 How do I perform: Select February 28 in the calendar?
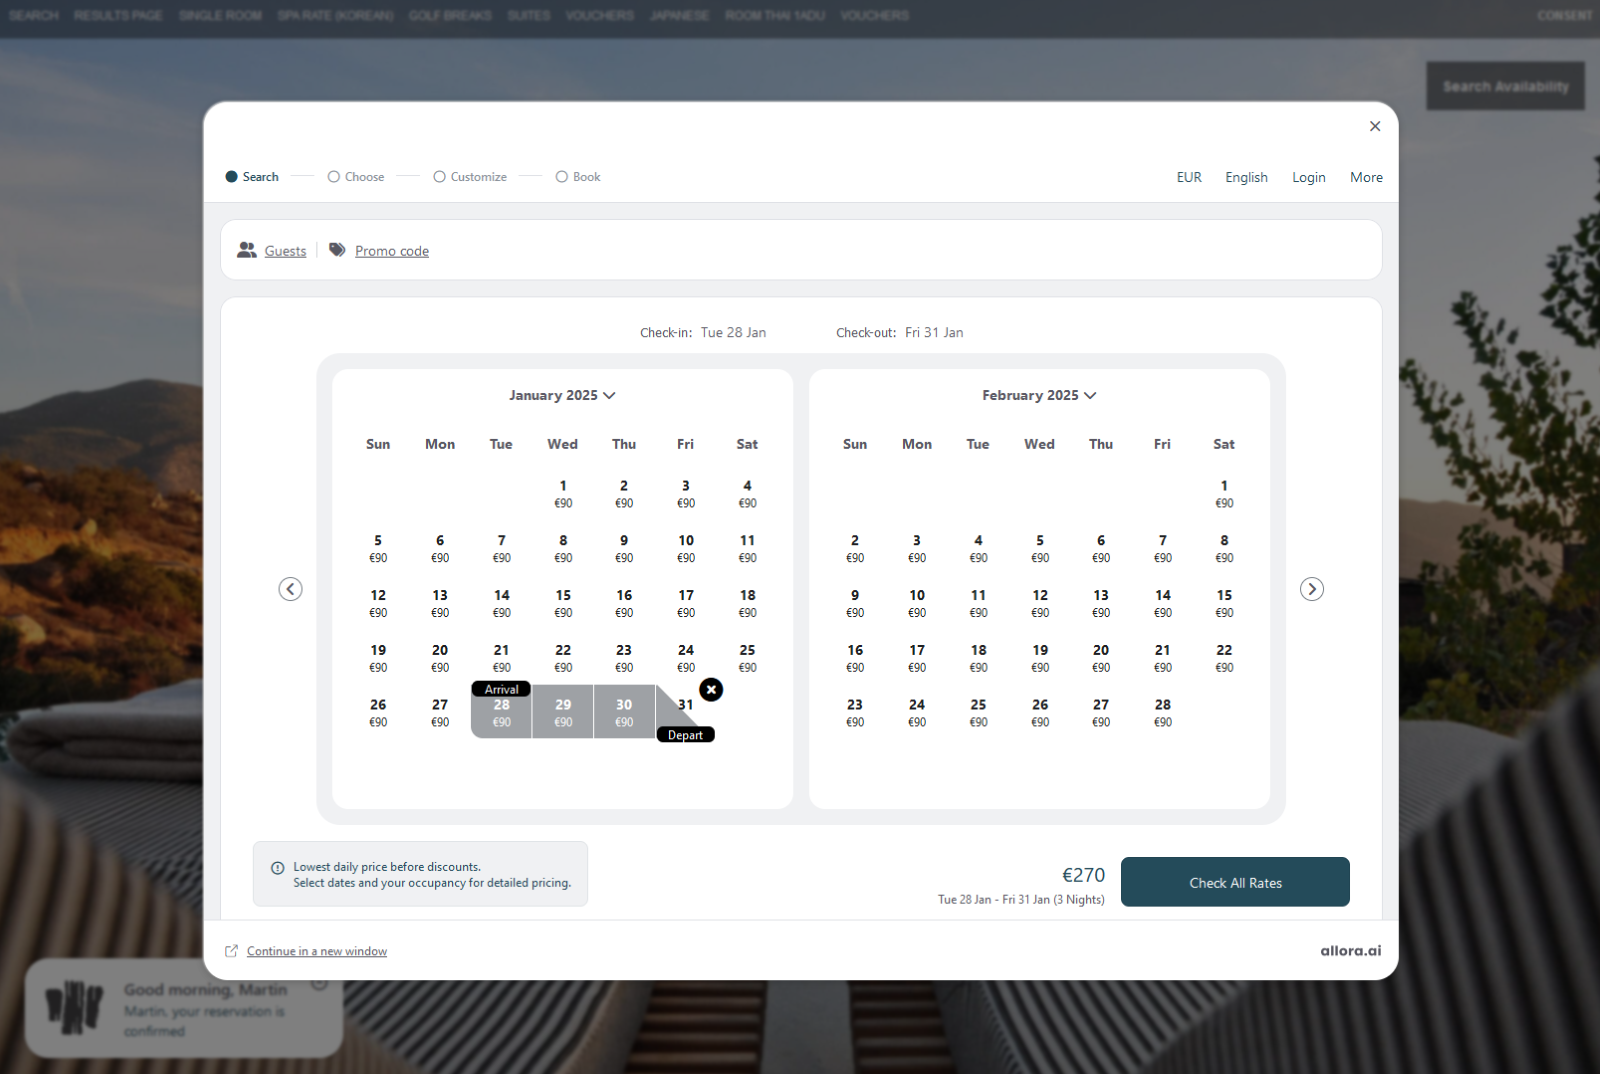tap(1162, 712)
